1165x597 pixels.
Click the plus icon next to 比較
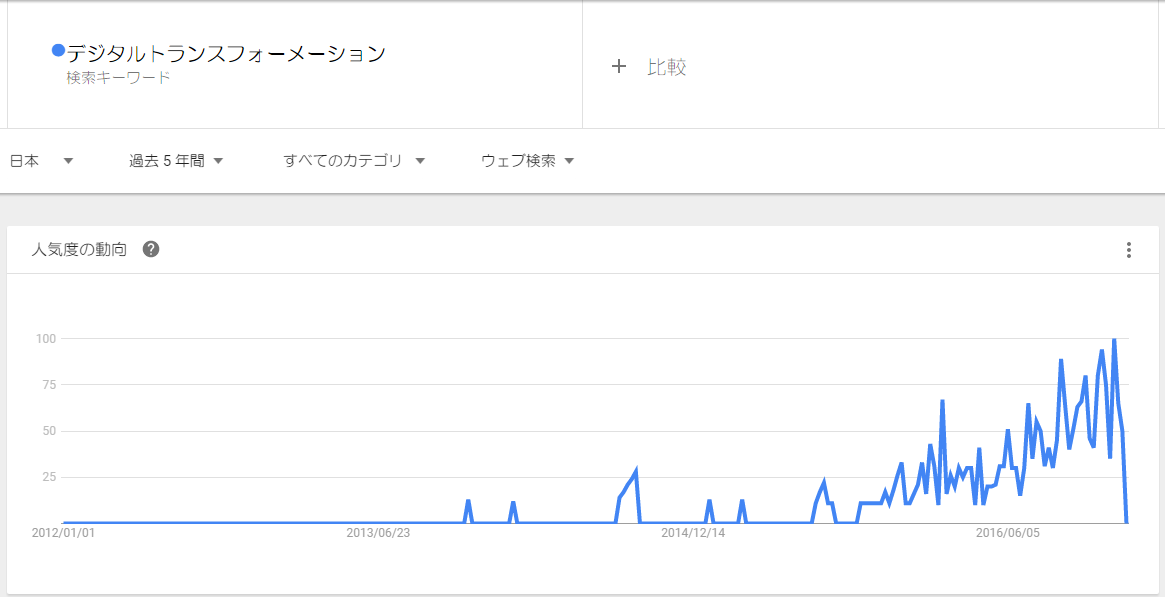tap(619, 67)
